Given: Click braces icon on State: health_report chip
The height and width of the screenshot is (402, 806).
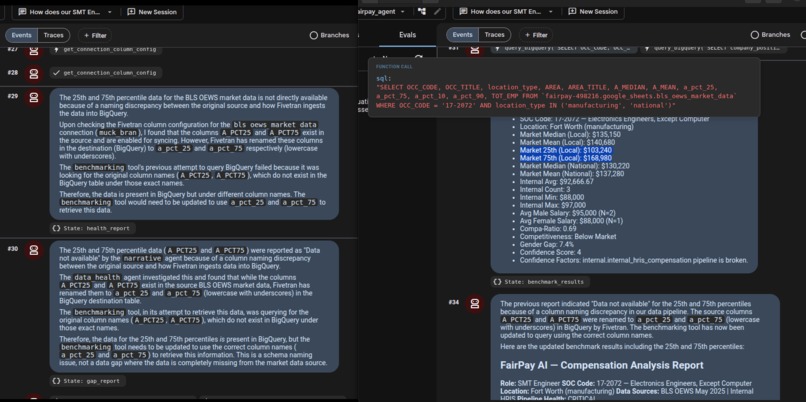Looking at the screenshot, I should 56,228.
